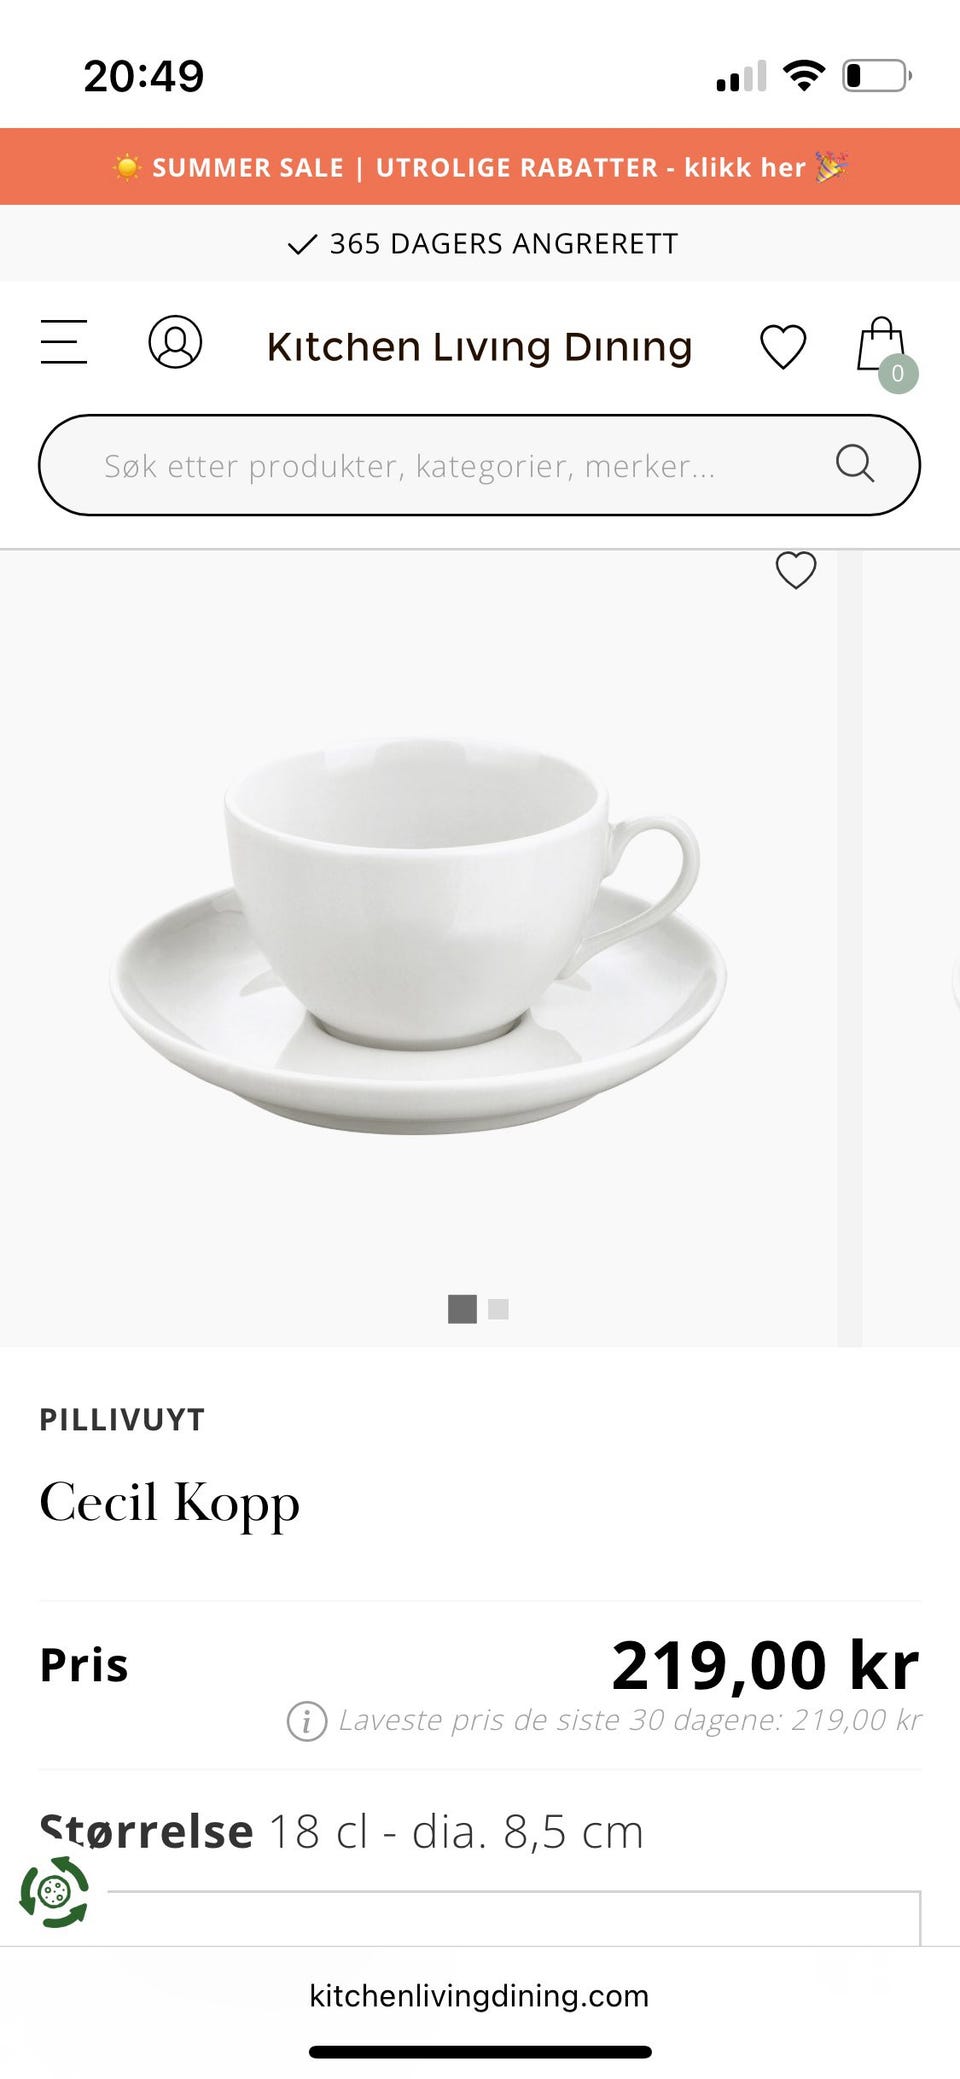This screenshot has height=2079, width=960.
Task: Tap the 365 dagers angrerett notice
Action: coord(480,244)
